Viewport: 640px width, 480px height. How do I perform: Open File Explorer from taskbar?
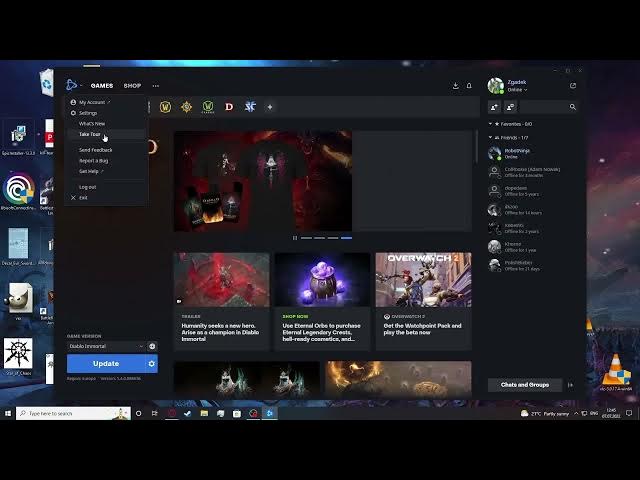[204, 413]
